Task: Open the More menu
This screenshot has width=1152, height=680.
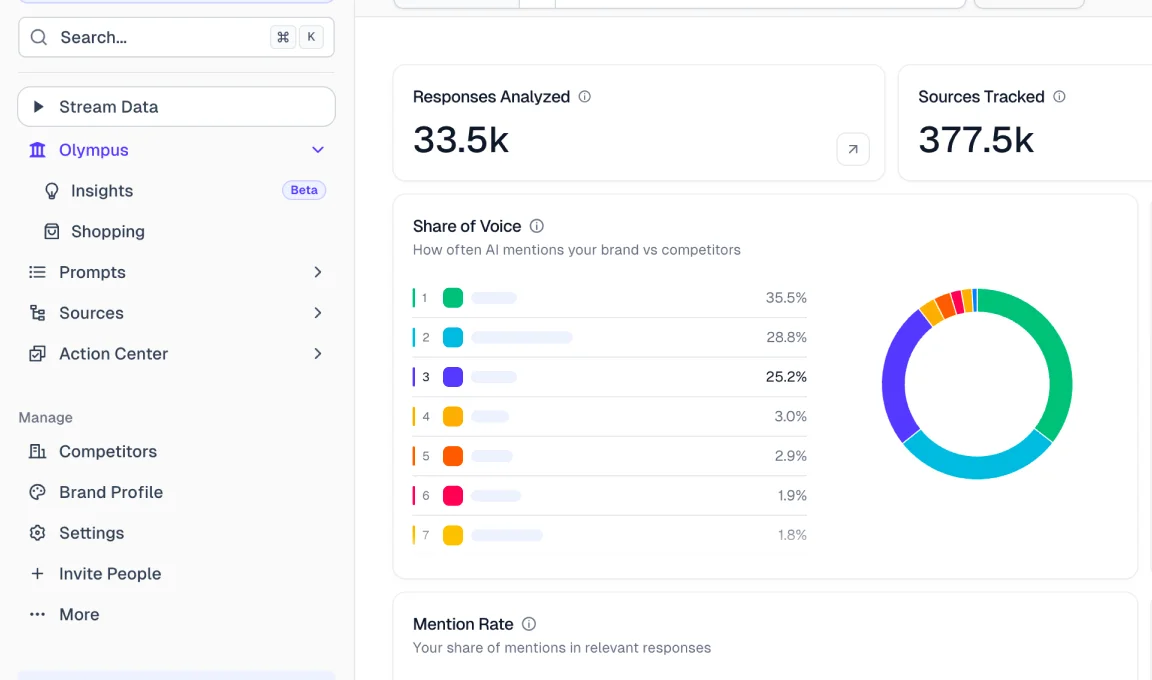Action: [78, 615]
